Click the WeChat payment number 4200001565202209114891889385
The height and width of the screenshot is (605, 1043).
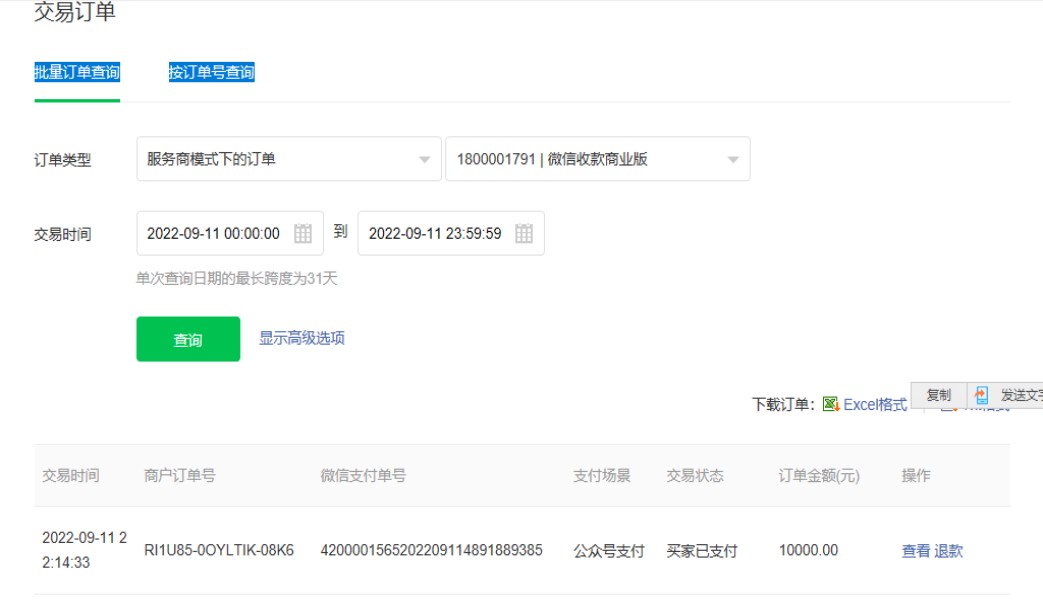[431, 551]
